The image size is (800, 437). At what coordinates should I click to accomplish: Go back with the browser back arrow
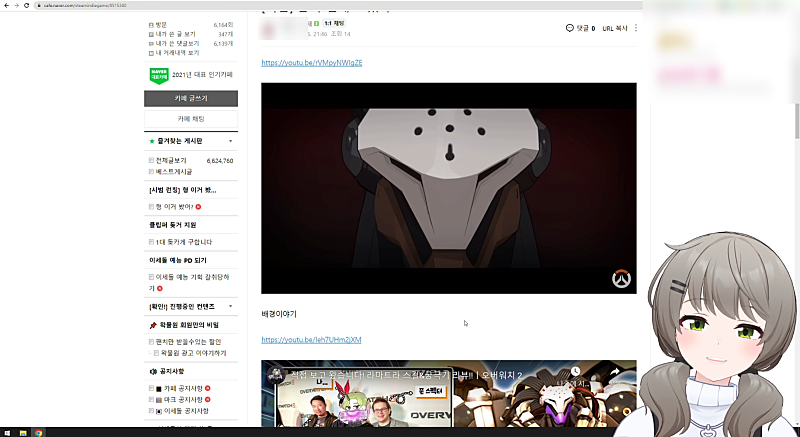(x=6, y=5)
